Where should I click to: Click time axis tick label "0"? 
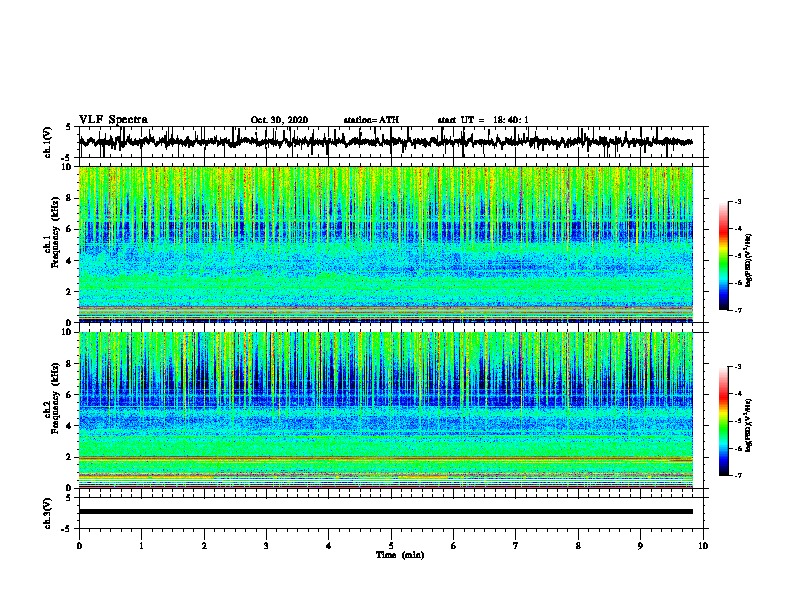click(79, 546)
